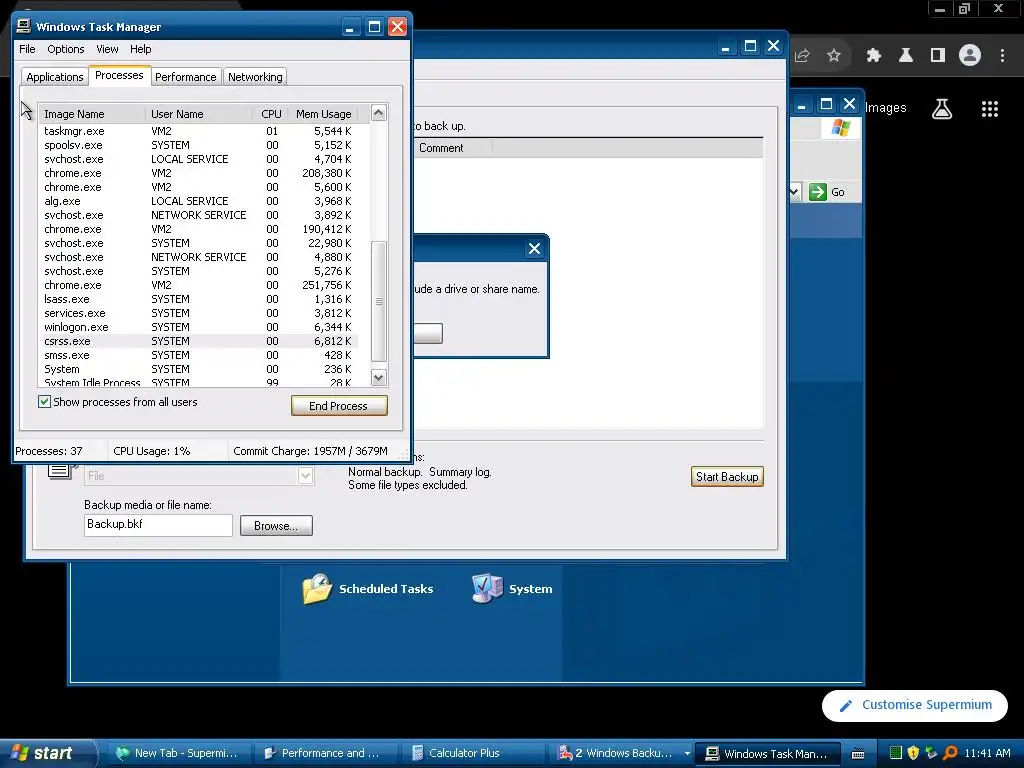The width and height of the screenshot is (1024, 768).
Task: Open the Help menu in Task Manager
Action: (x=140, y=49)
